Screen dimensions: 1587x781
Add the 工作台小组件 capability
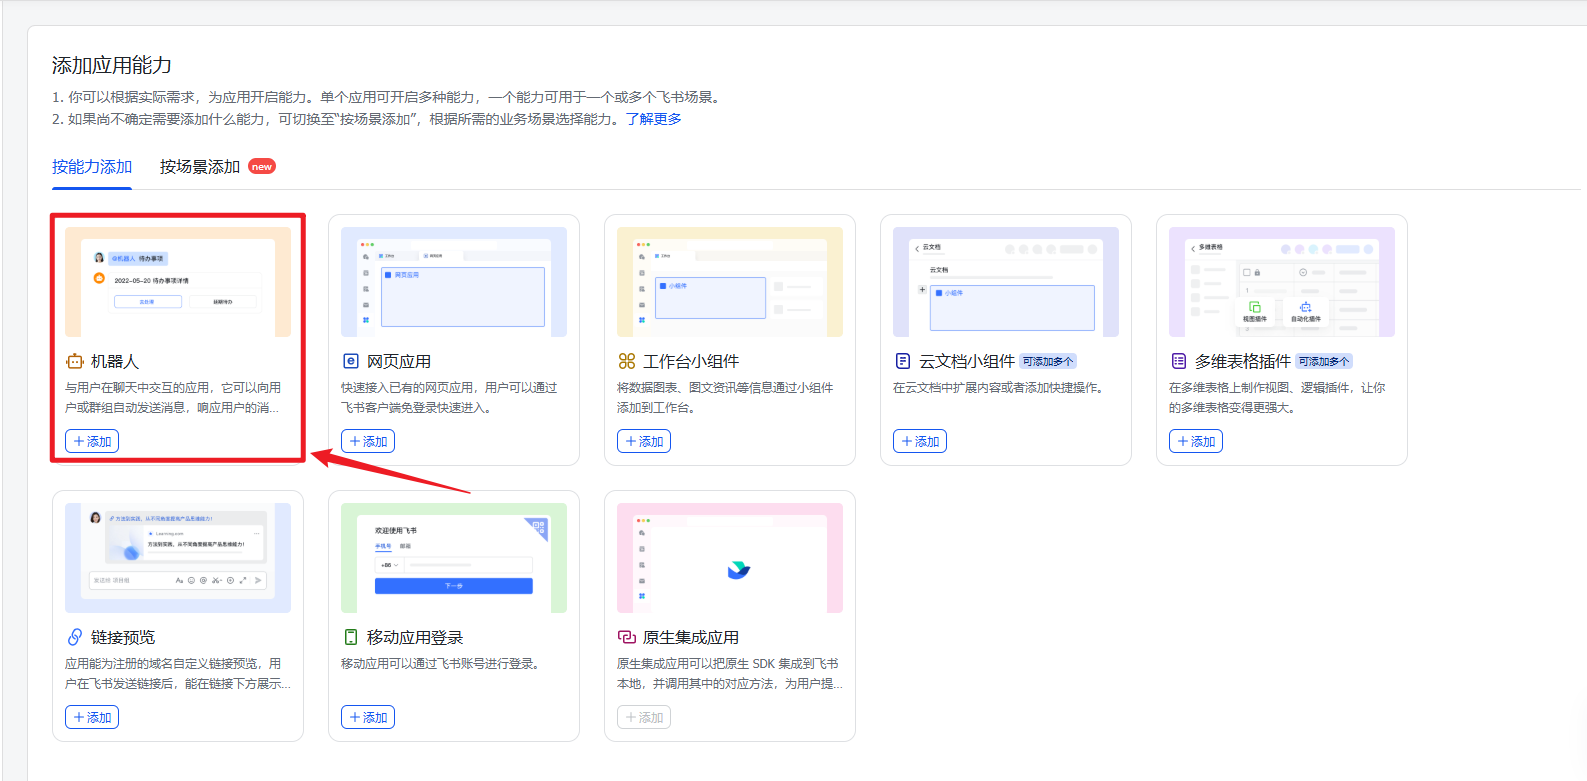tap(644, 441)
